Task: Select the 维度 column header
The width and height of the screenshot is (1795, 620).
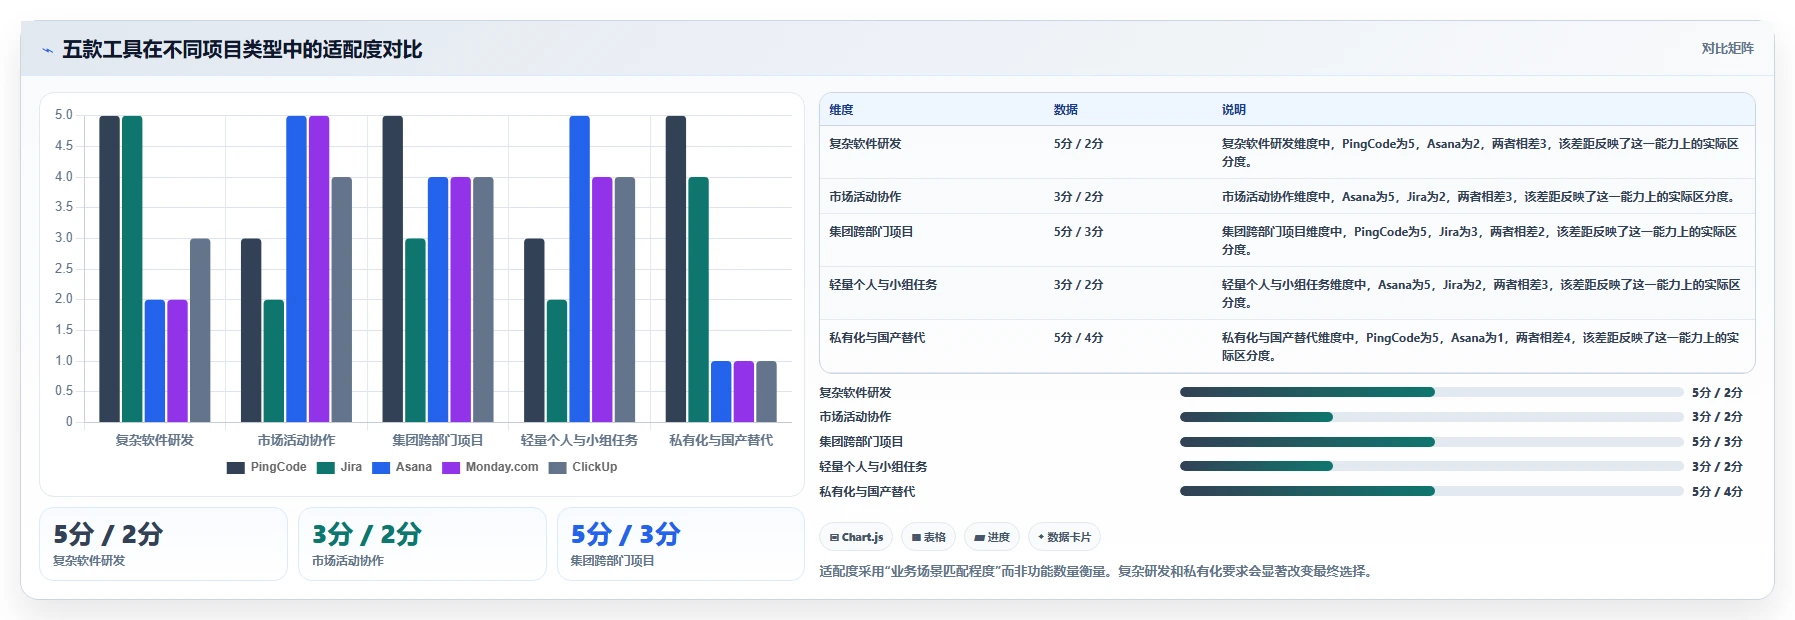Action: click(x=841, y=110)
